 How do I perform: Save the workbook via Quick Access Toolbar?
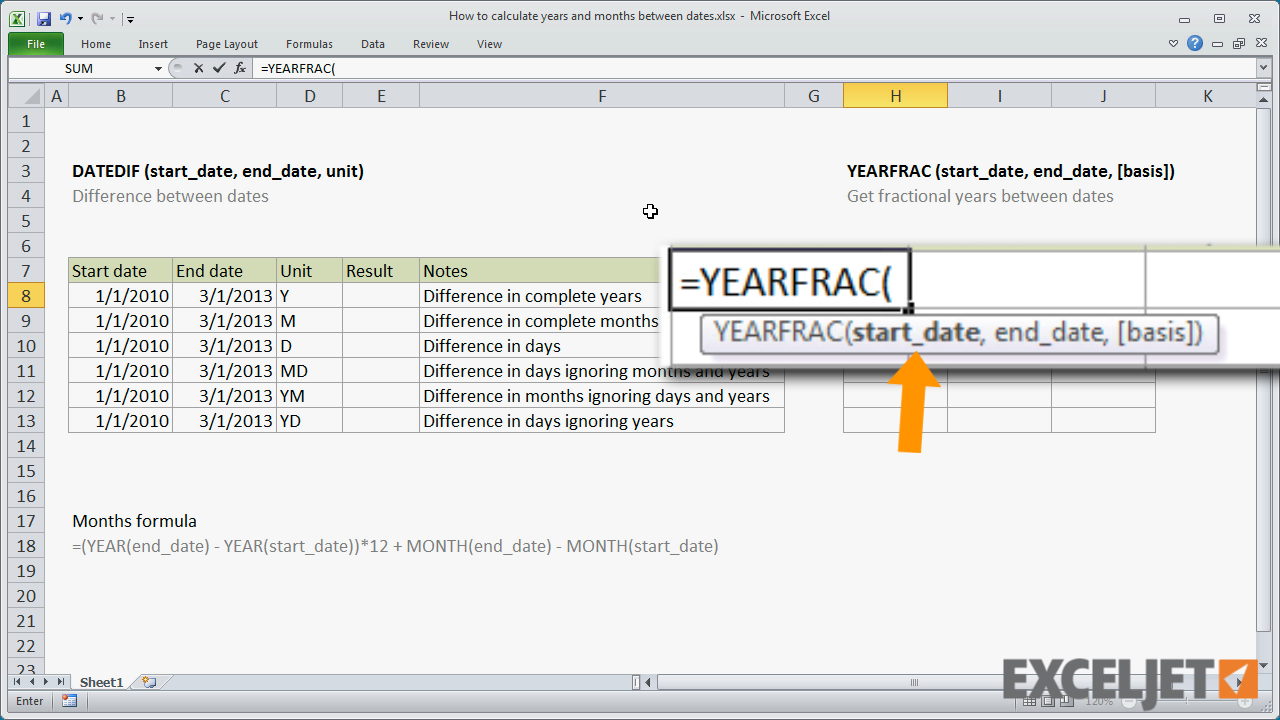pos(43,17)
